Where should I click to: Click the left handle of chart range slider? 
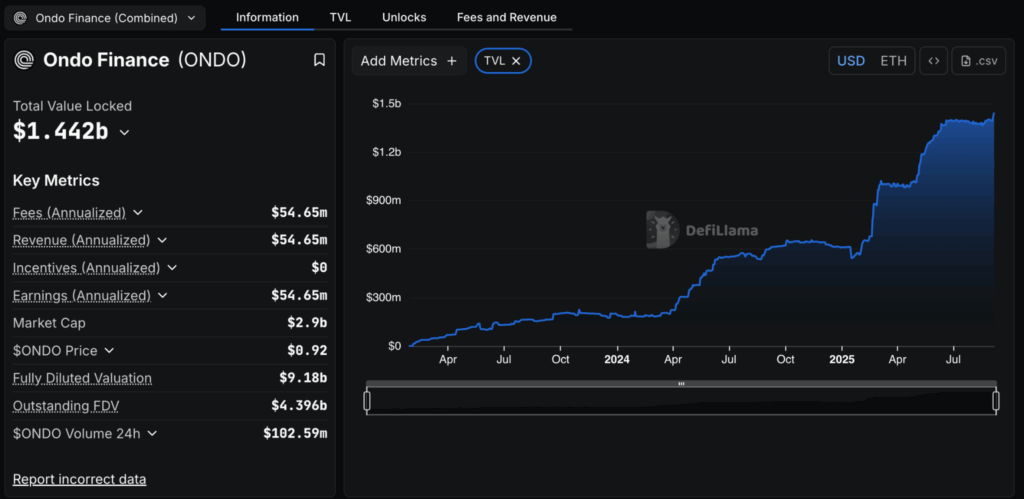point(367,401)
